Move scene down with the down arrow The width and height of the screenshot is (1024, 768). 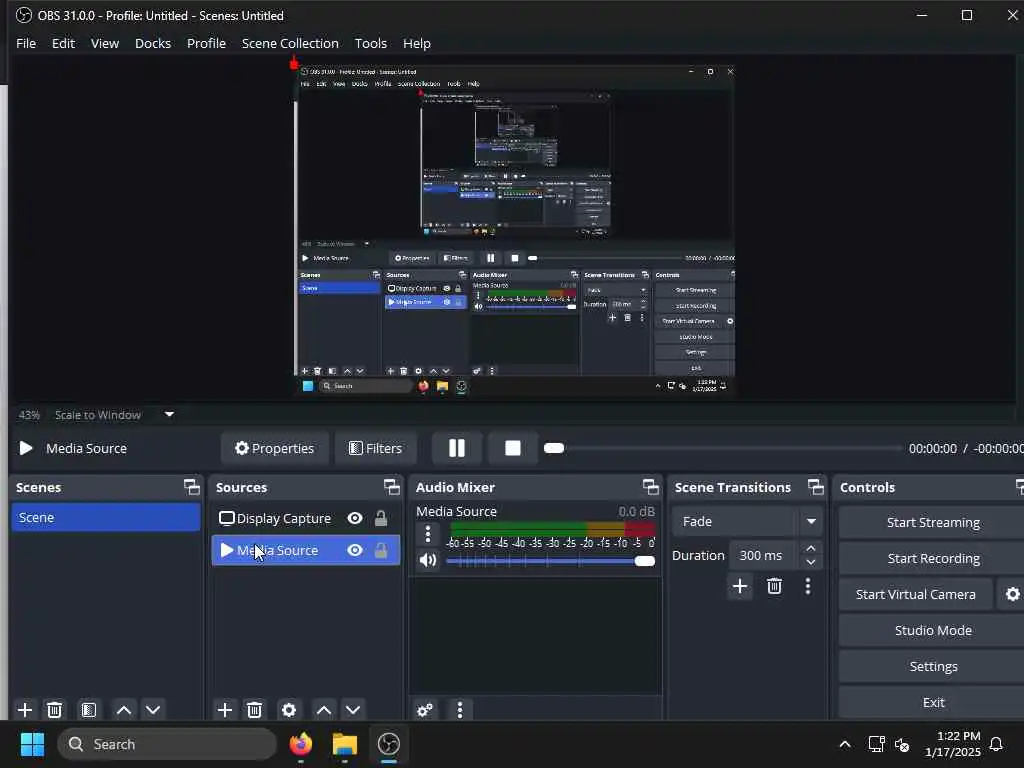click(153, 710)
